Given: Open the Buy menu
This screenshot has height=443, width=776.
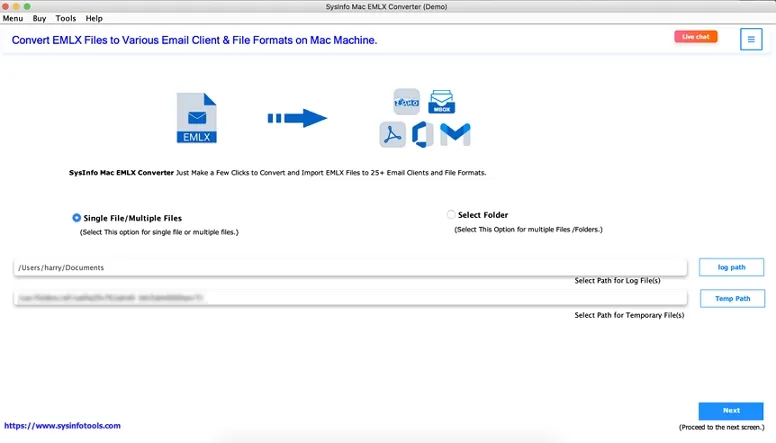Looking at the screenshot, I should [39, 18].
